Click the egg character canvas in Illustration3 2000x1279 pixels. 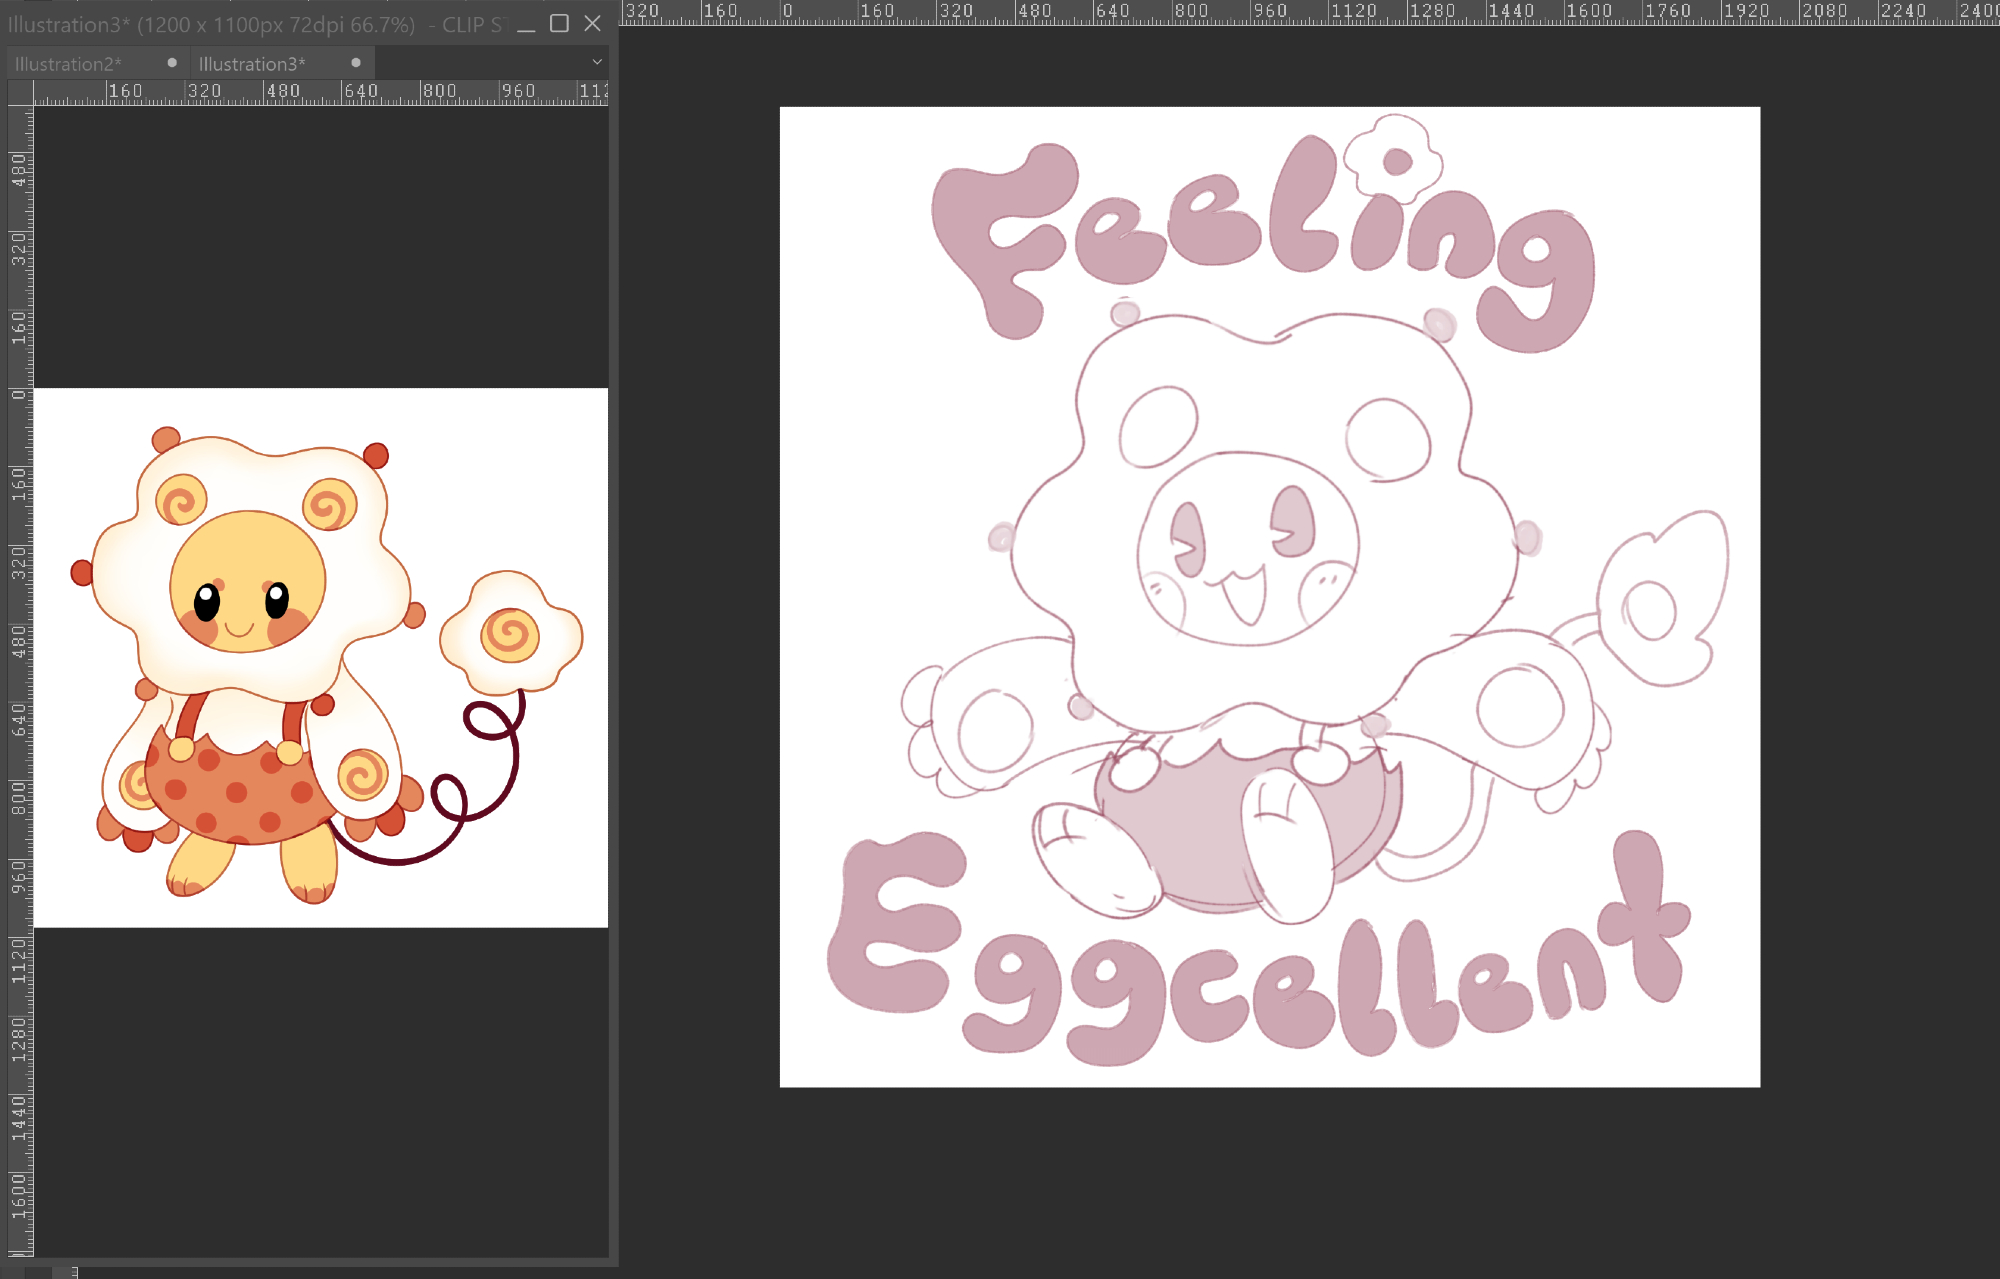321,658
